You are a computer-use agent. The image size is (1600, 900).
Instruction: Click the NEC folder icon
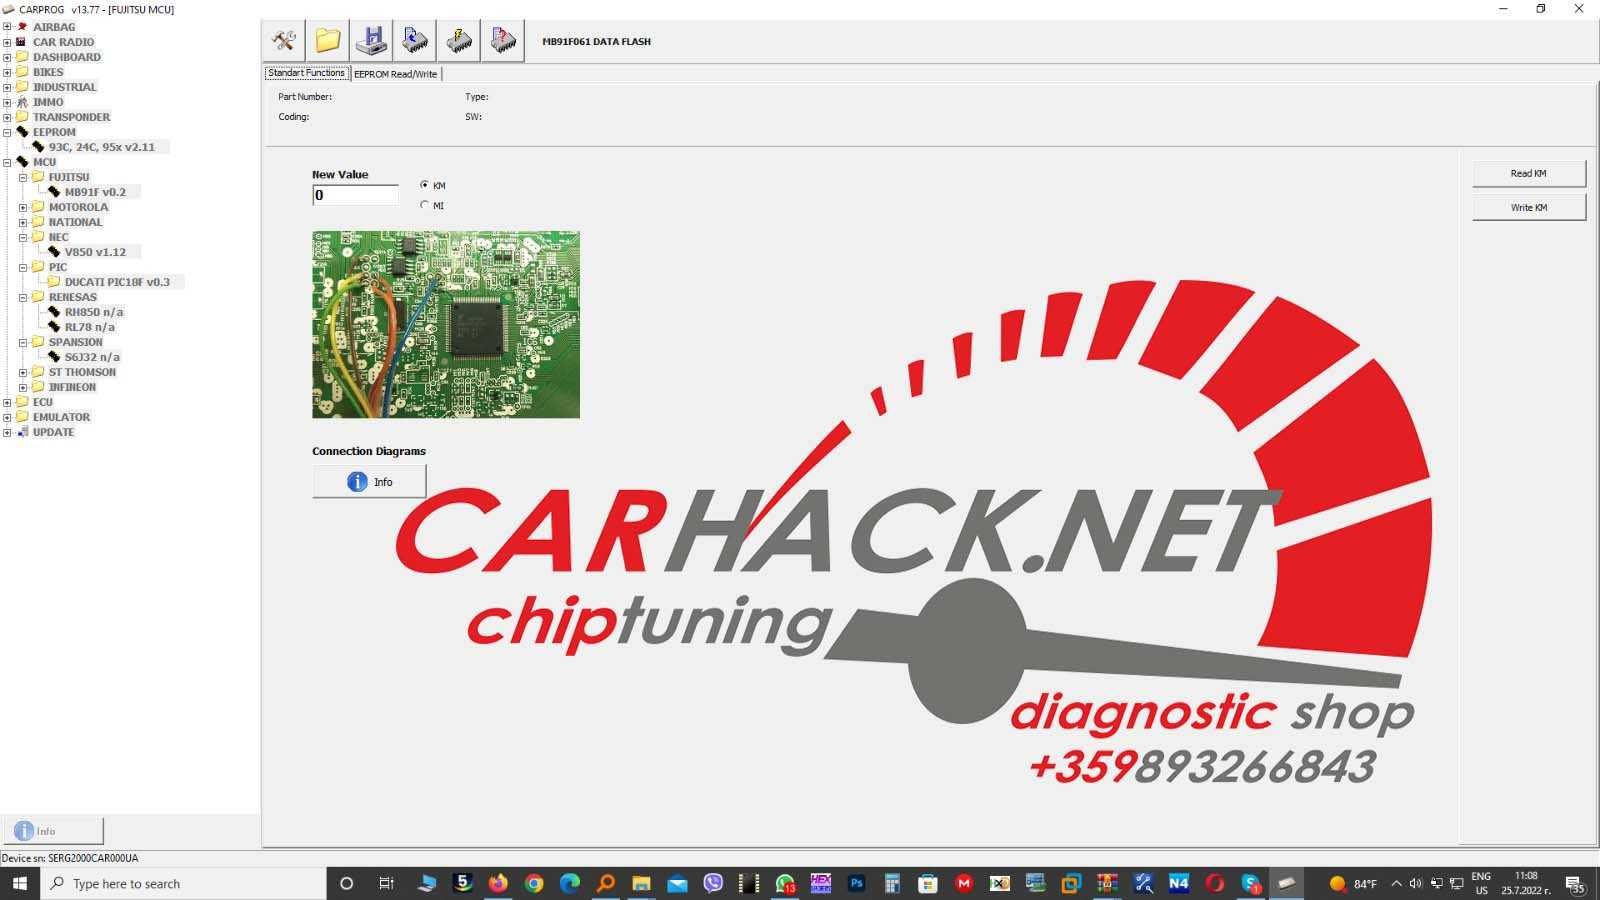coord(38,237)
